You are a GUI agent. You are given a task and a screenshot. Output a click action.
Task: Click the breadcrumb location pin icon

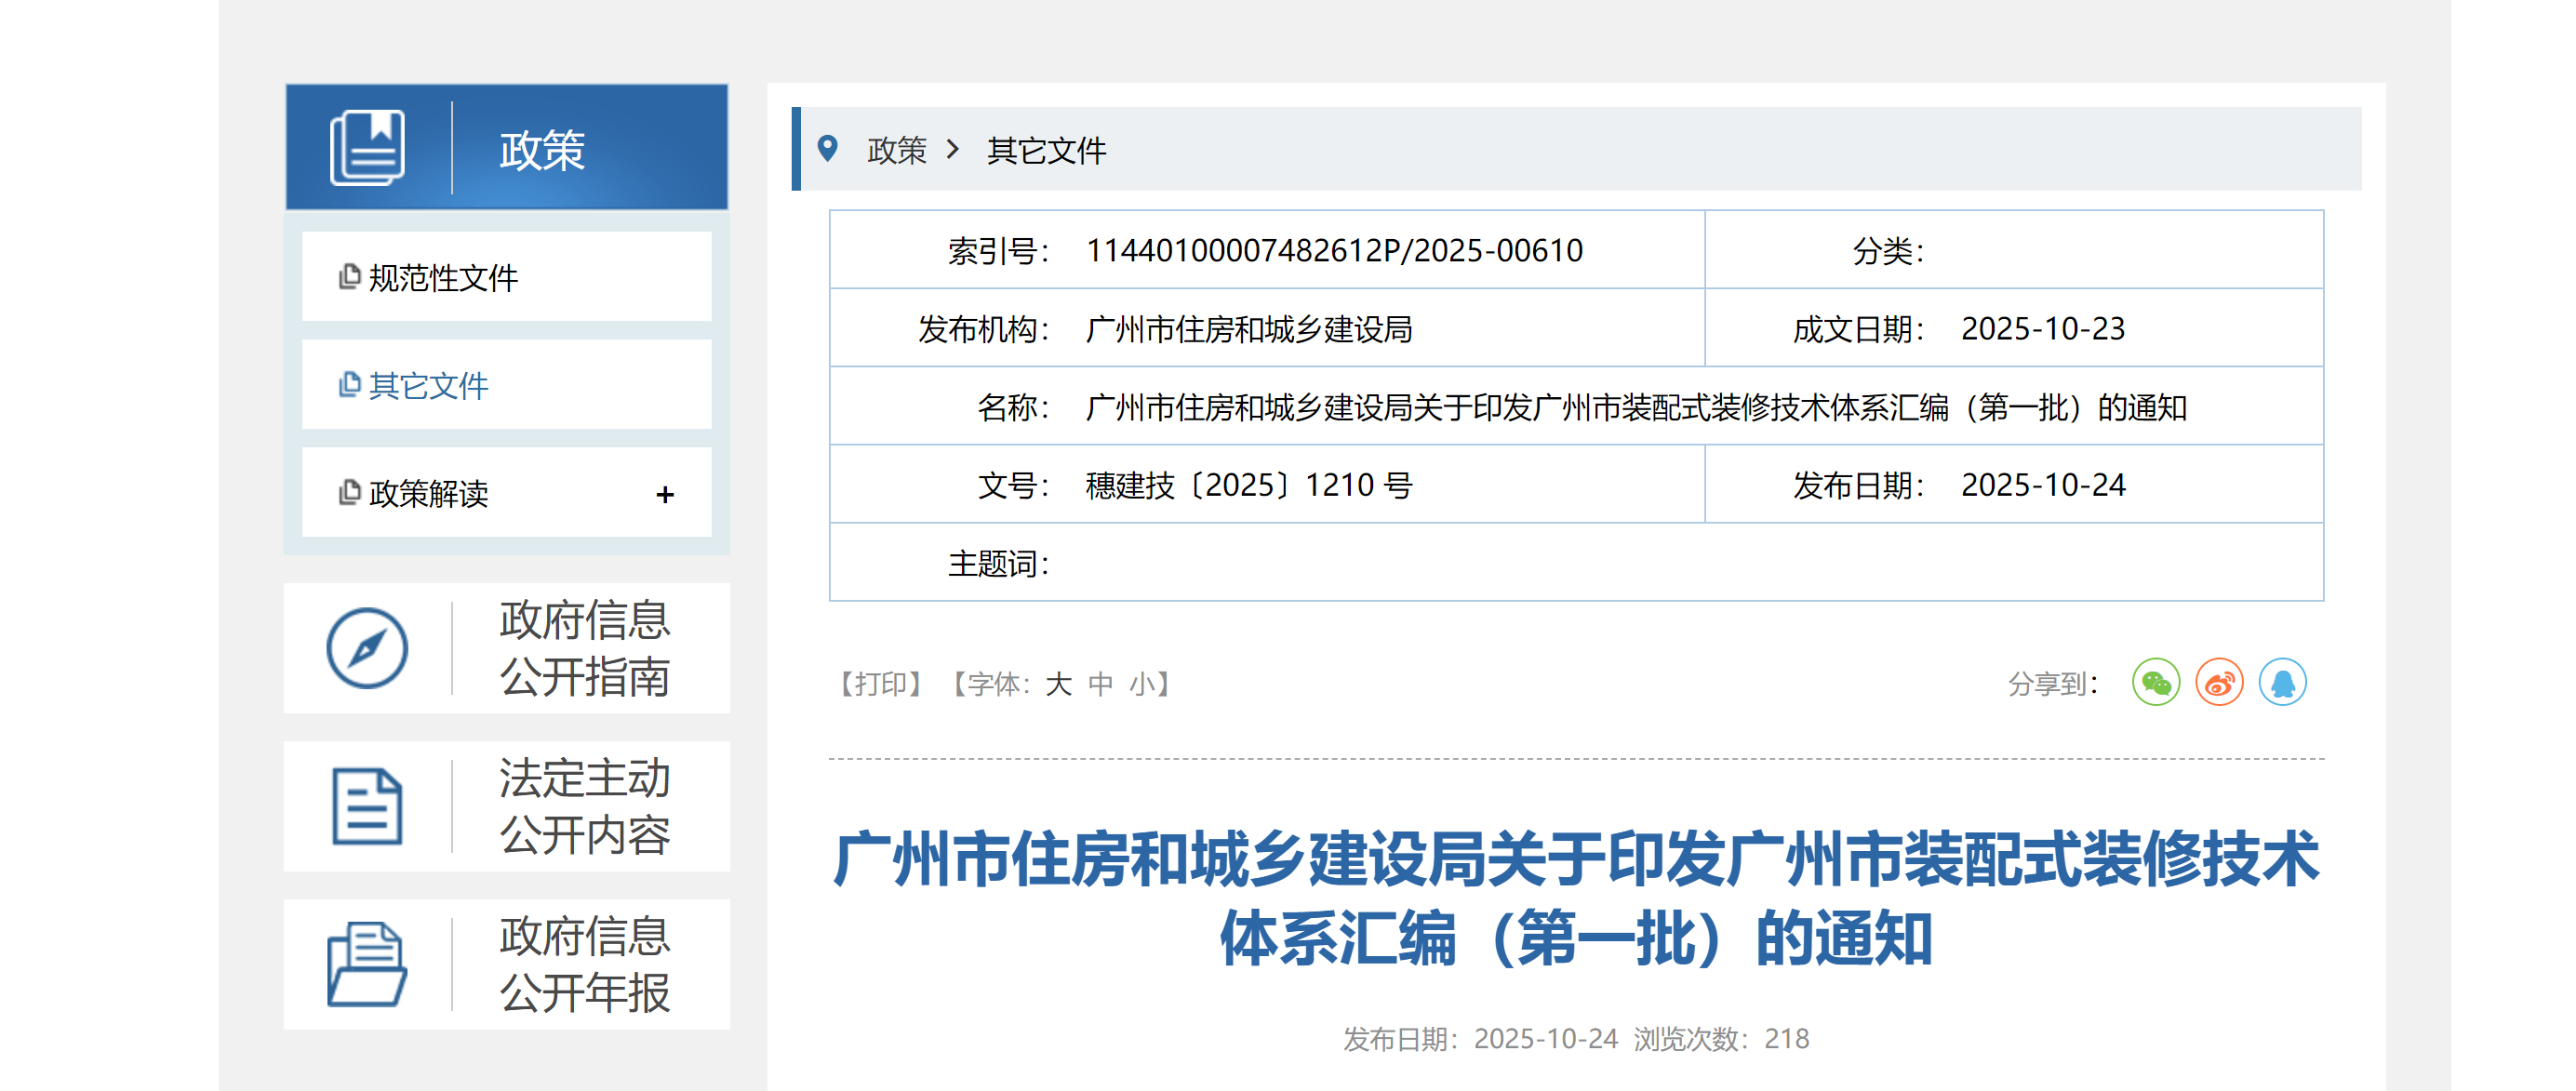[x=827, y=149]
